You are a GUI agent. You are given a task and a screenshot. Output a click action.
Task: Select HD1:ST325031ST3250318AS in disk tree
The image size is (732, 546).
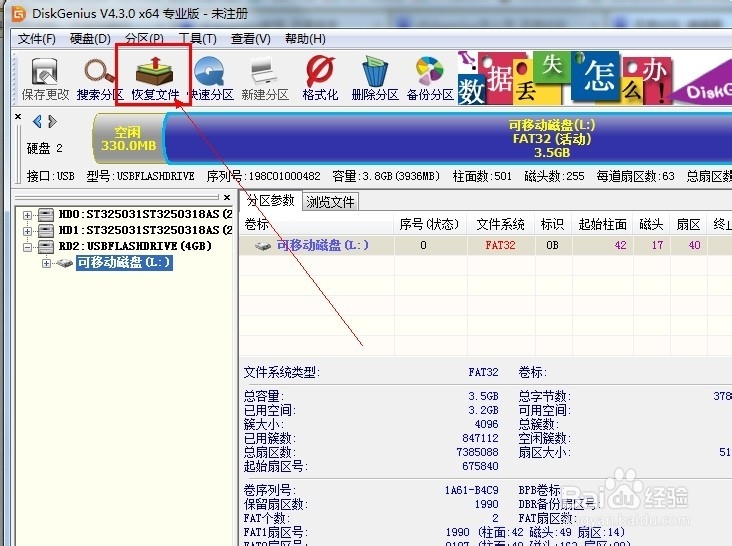coord(146,230)
